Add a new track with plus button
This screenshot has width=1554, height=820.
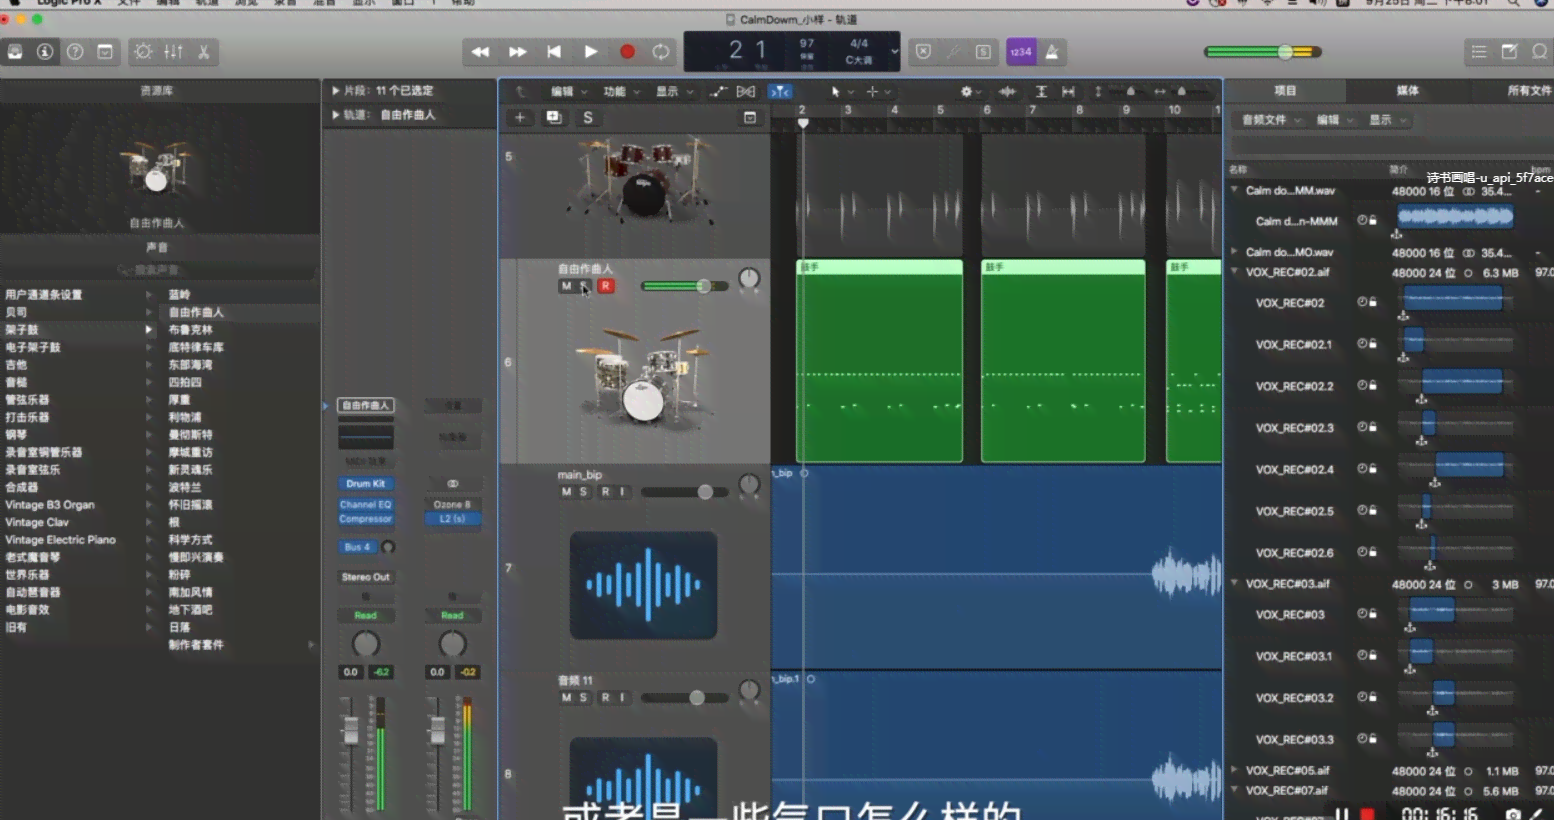520,118
